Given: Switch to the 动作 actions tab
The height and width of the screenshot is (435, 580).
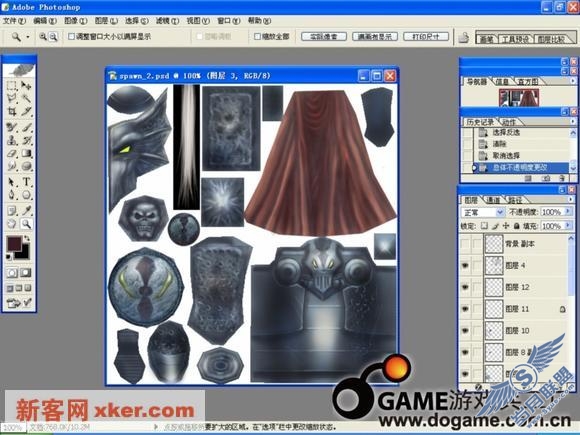Looking at the screenshot, I should pyautogui.click(x=509, y=122).
